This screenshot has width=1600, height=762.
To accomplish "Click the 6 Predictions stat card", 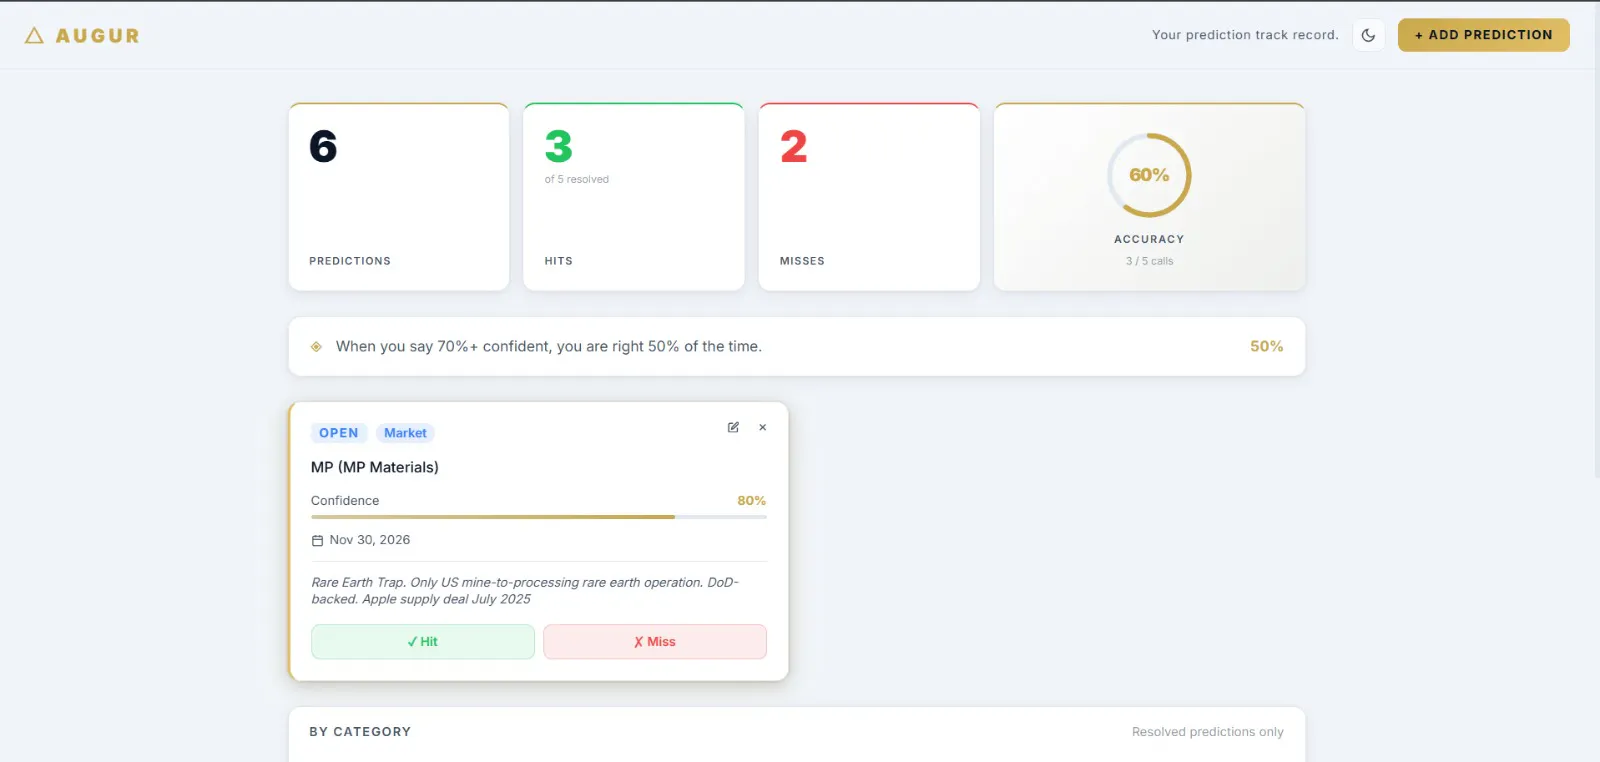I will (399, 197).
